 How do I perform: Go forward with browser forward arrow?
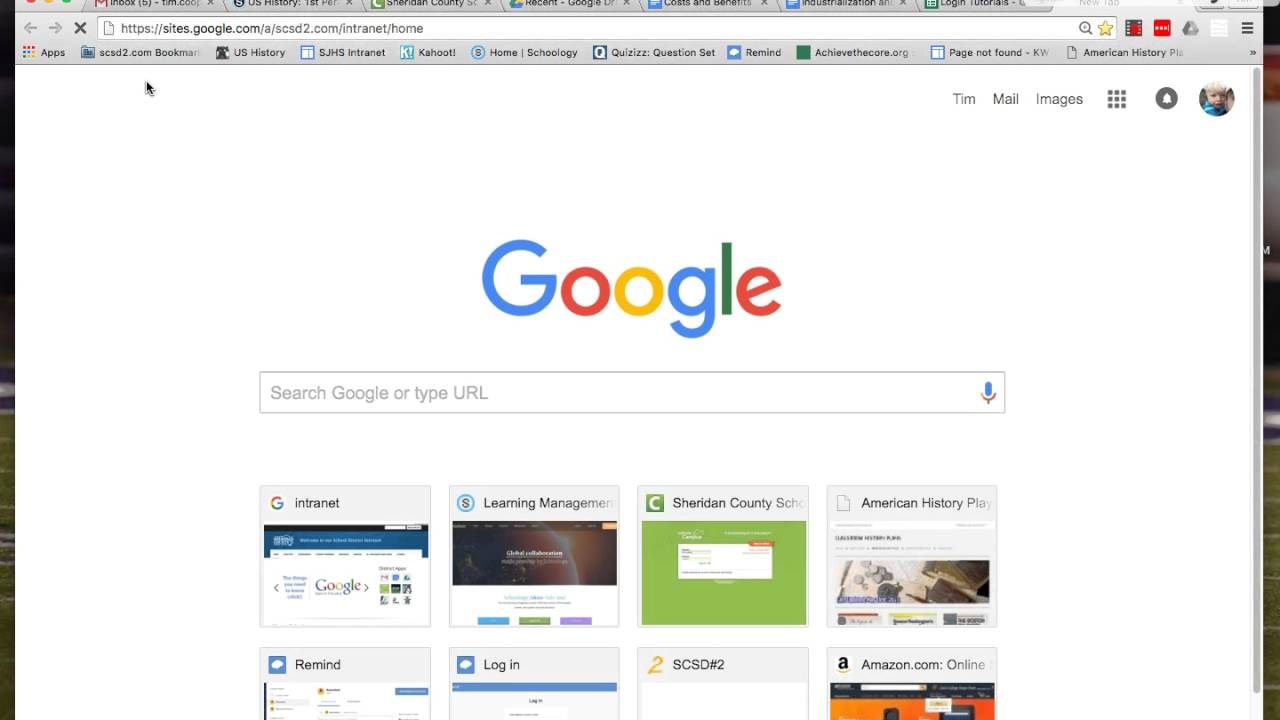click(55, 28)
